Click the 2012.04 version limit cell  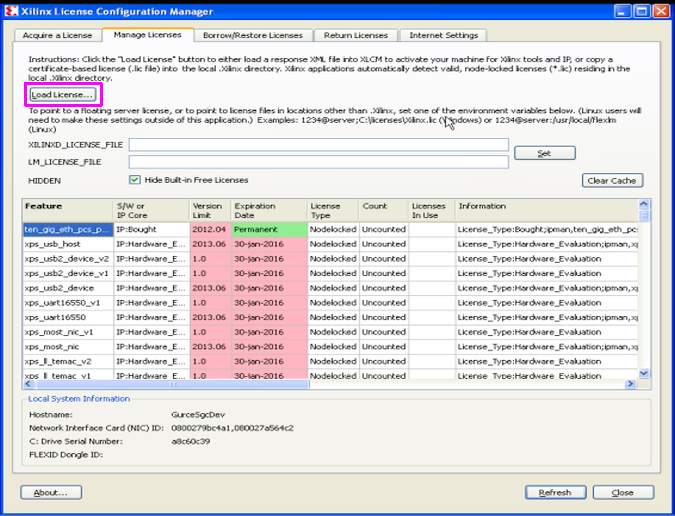211,229
